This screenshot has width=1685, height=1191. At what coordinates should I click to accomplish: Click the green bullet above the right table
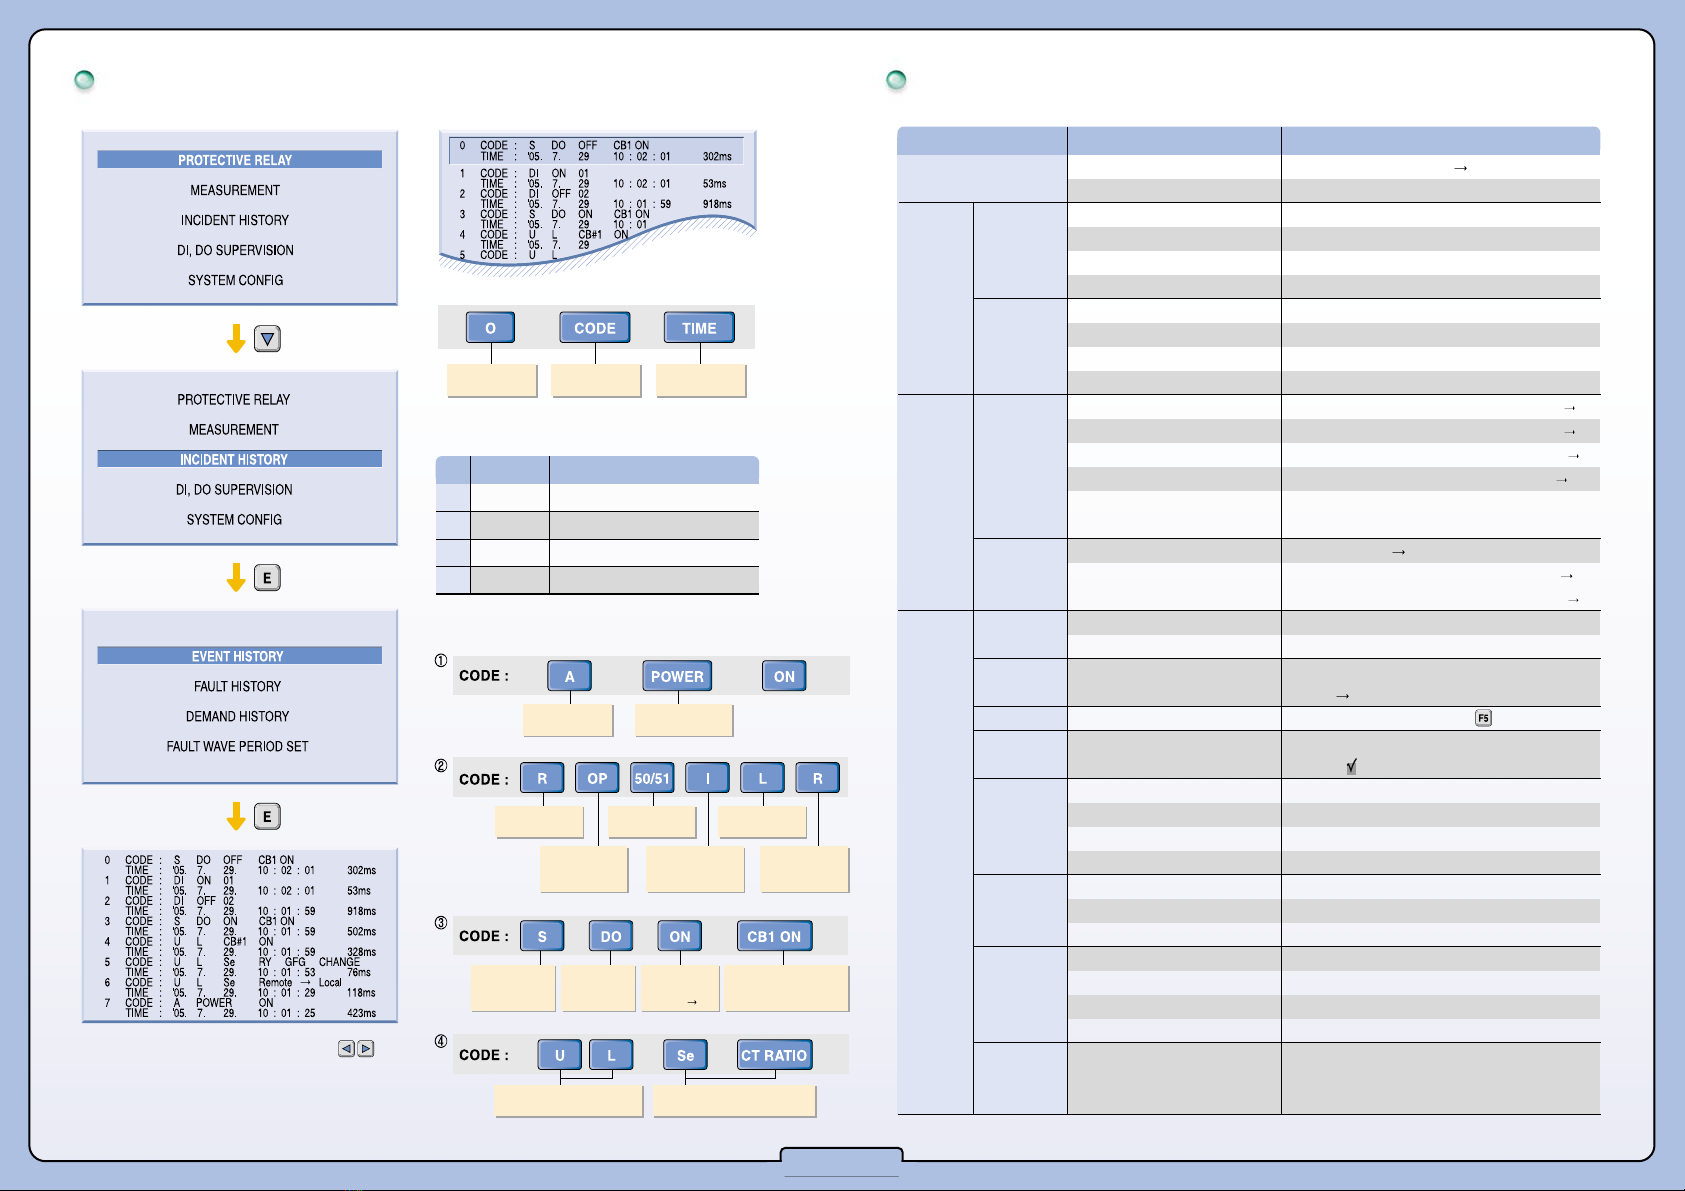896,80
